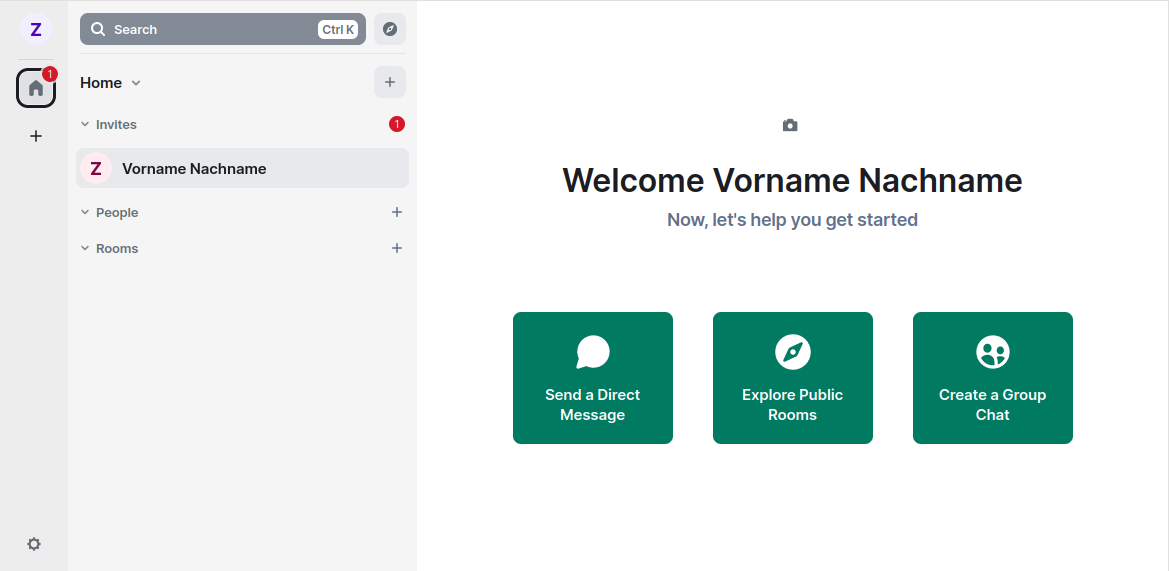Click 'Now, let's help you get started' text
The image size is (1169, 571).
pyautogui.click(x=792, y=220)
